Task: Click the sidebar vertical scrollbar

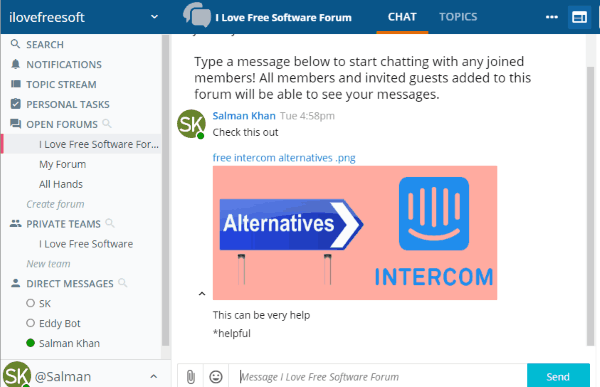Action: tap(165, 191)
